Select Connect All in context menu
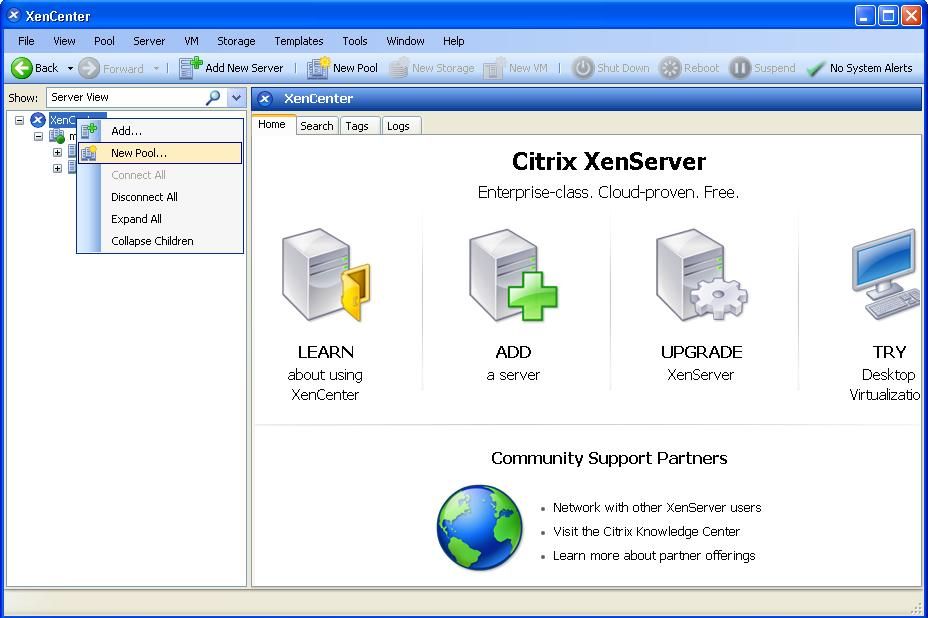The image size is (928, 618). click(160, 175)
